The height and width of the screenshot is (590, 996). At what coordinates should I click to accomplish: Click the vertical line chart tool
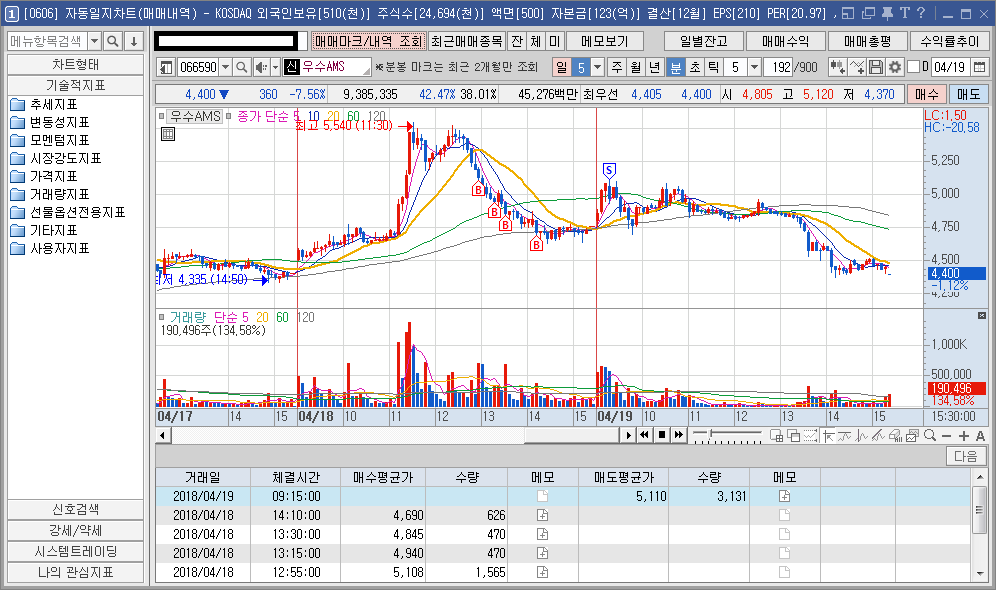[x=861, y=435]
